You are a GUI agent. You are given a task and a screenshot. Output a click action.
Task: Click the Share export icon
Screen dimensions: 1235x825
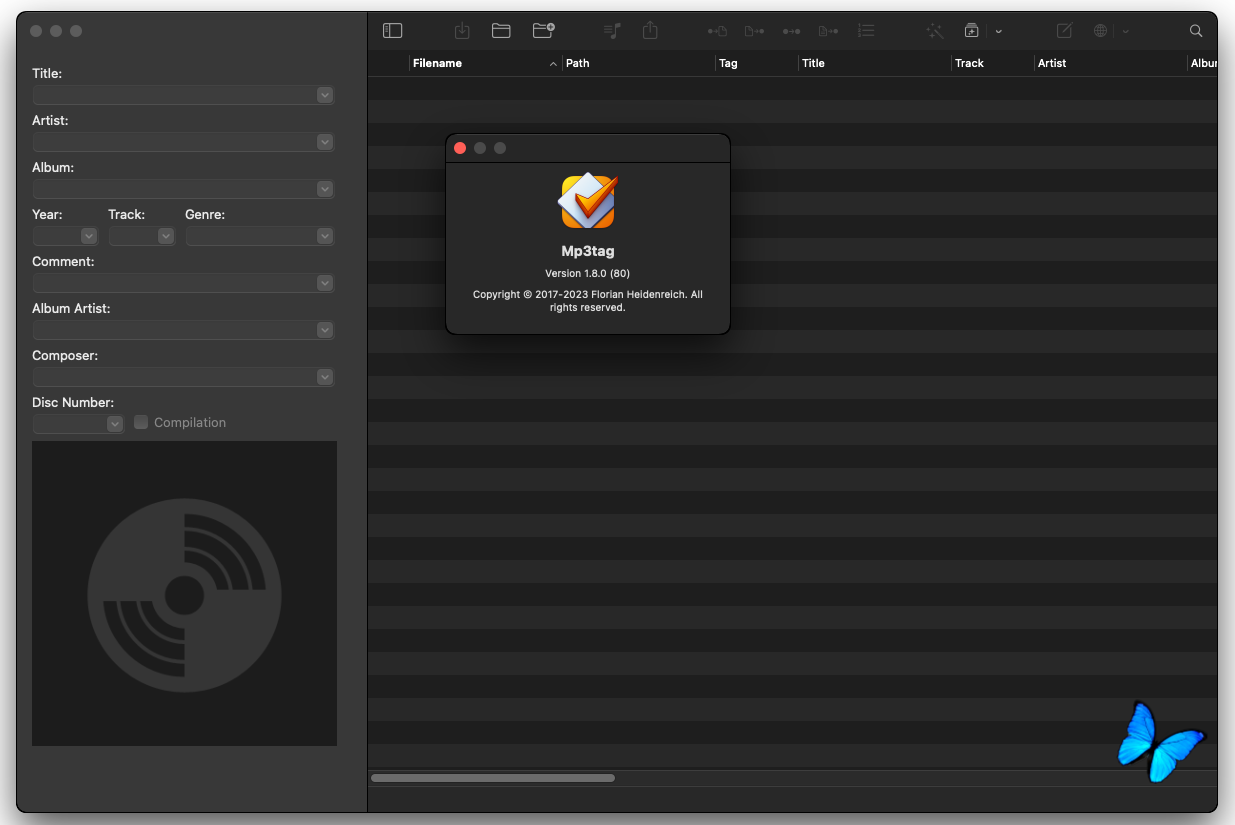(650, 31)
